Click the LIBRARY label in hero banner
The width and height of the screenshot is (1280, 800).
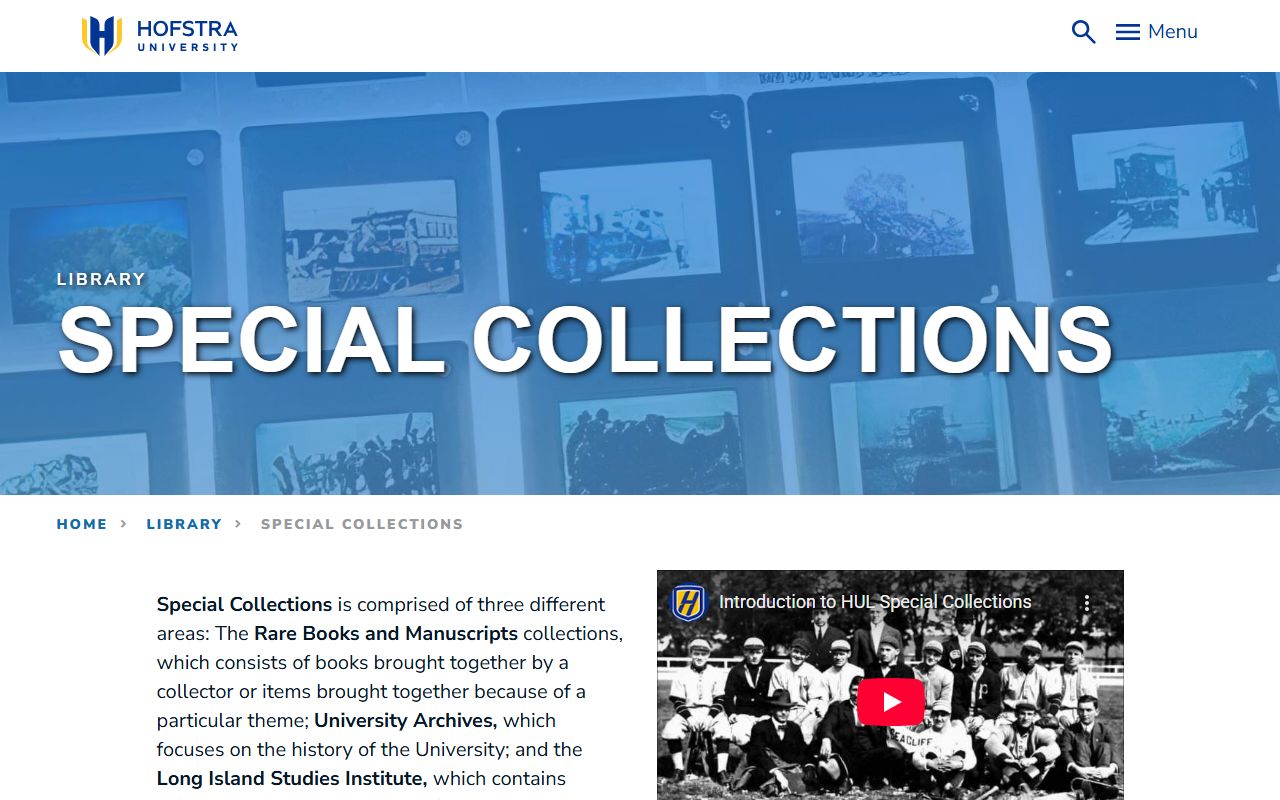pos(101,279)
